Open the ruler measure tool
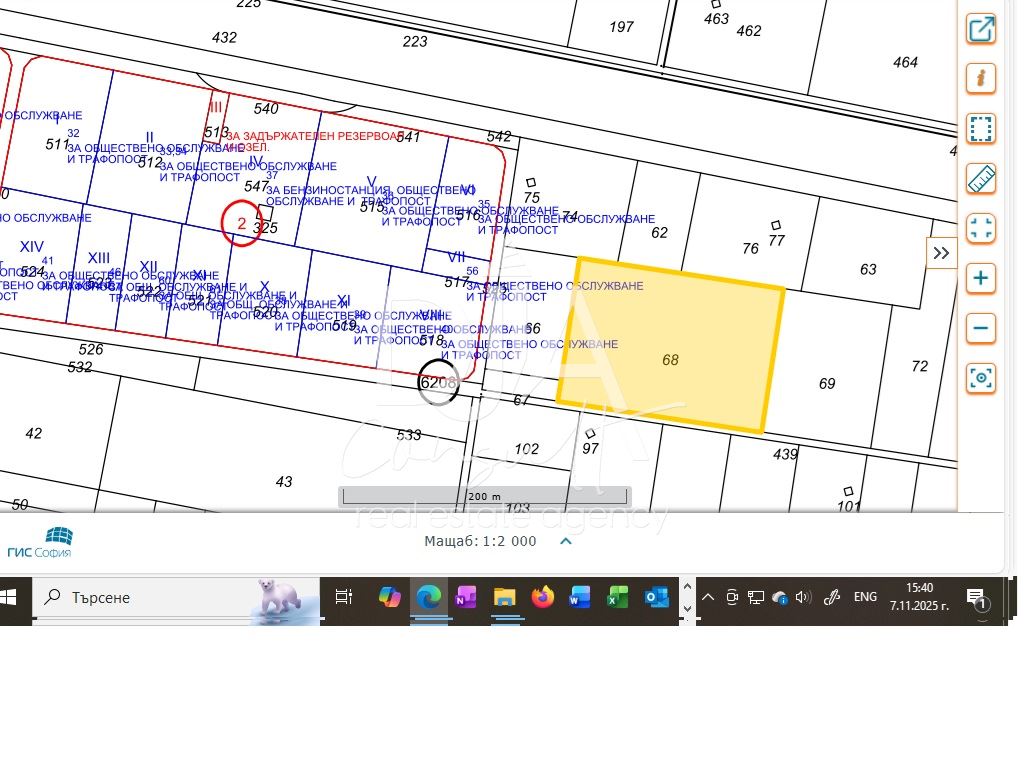Image resolution: width=1024 pixels, height=768 pixels. [981, 179]
